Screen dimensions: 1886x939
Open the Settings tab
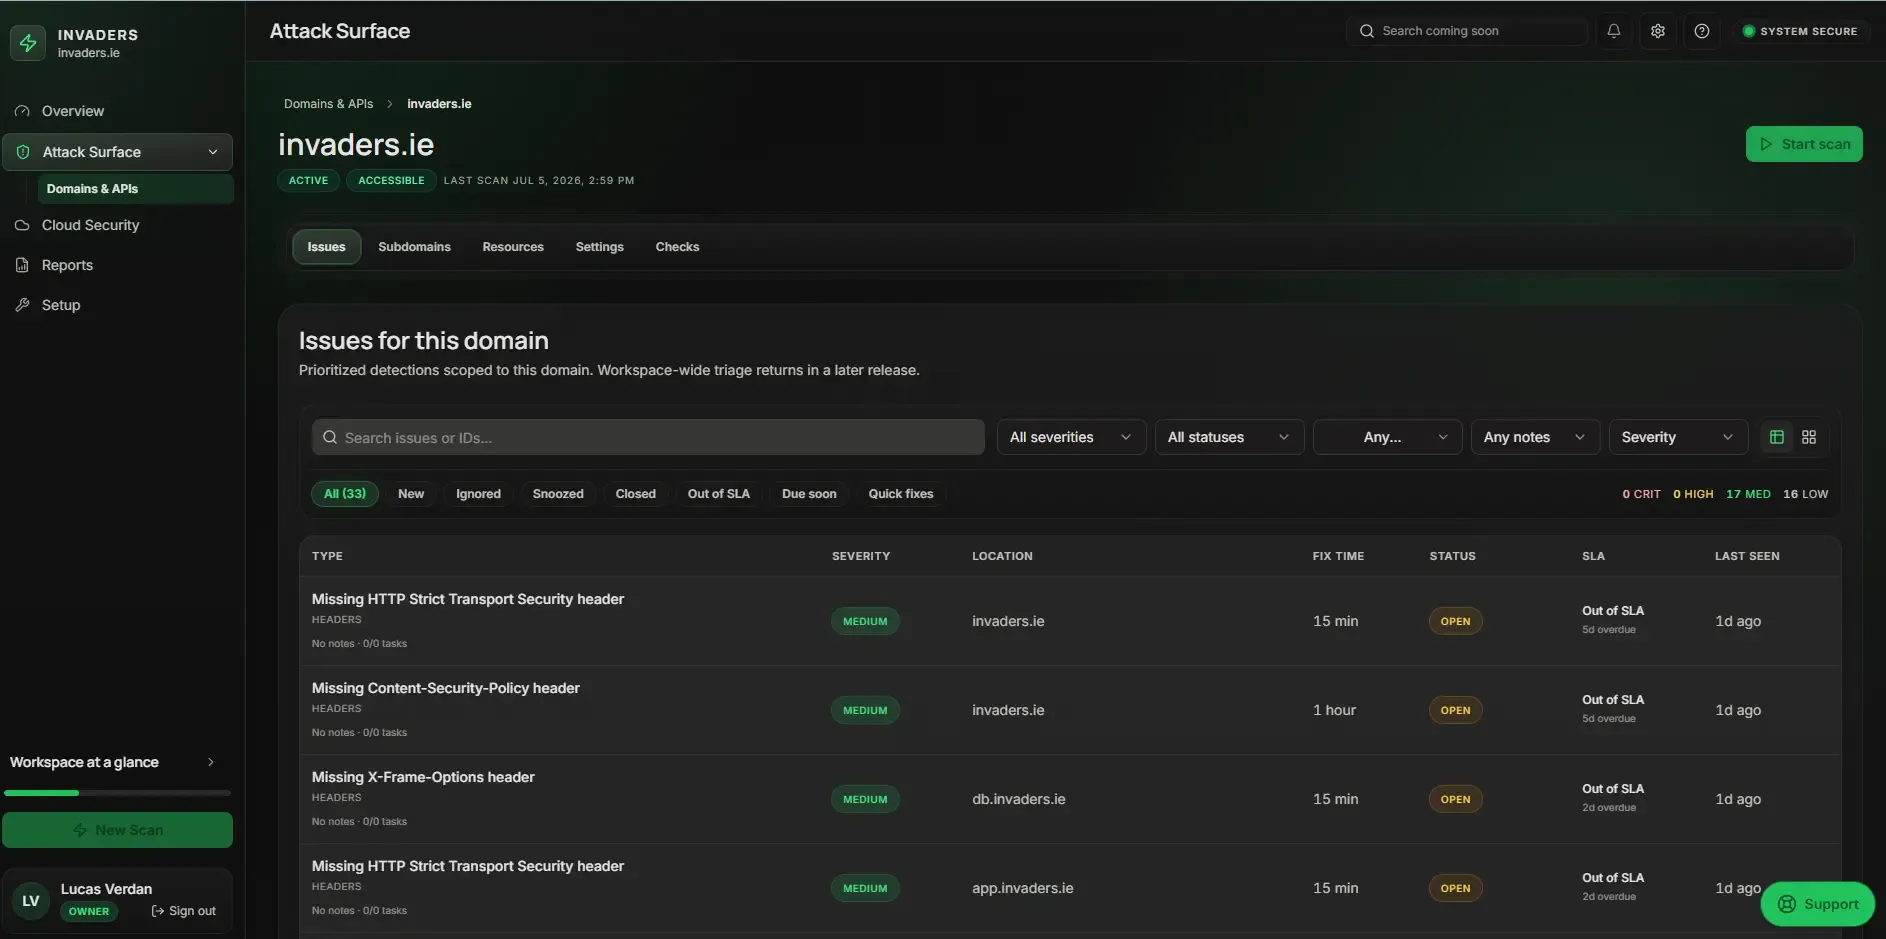point(599,247)
